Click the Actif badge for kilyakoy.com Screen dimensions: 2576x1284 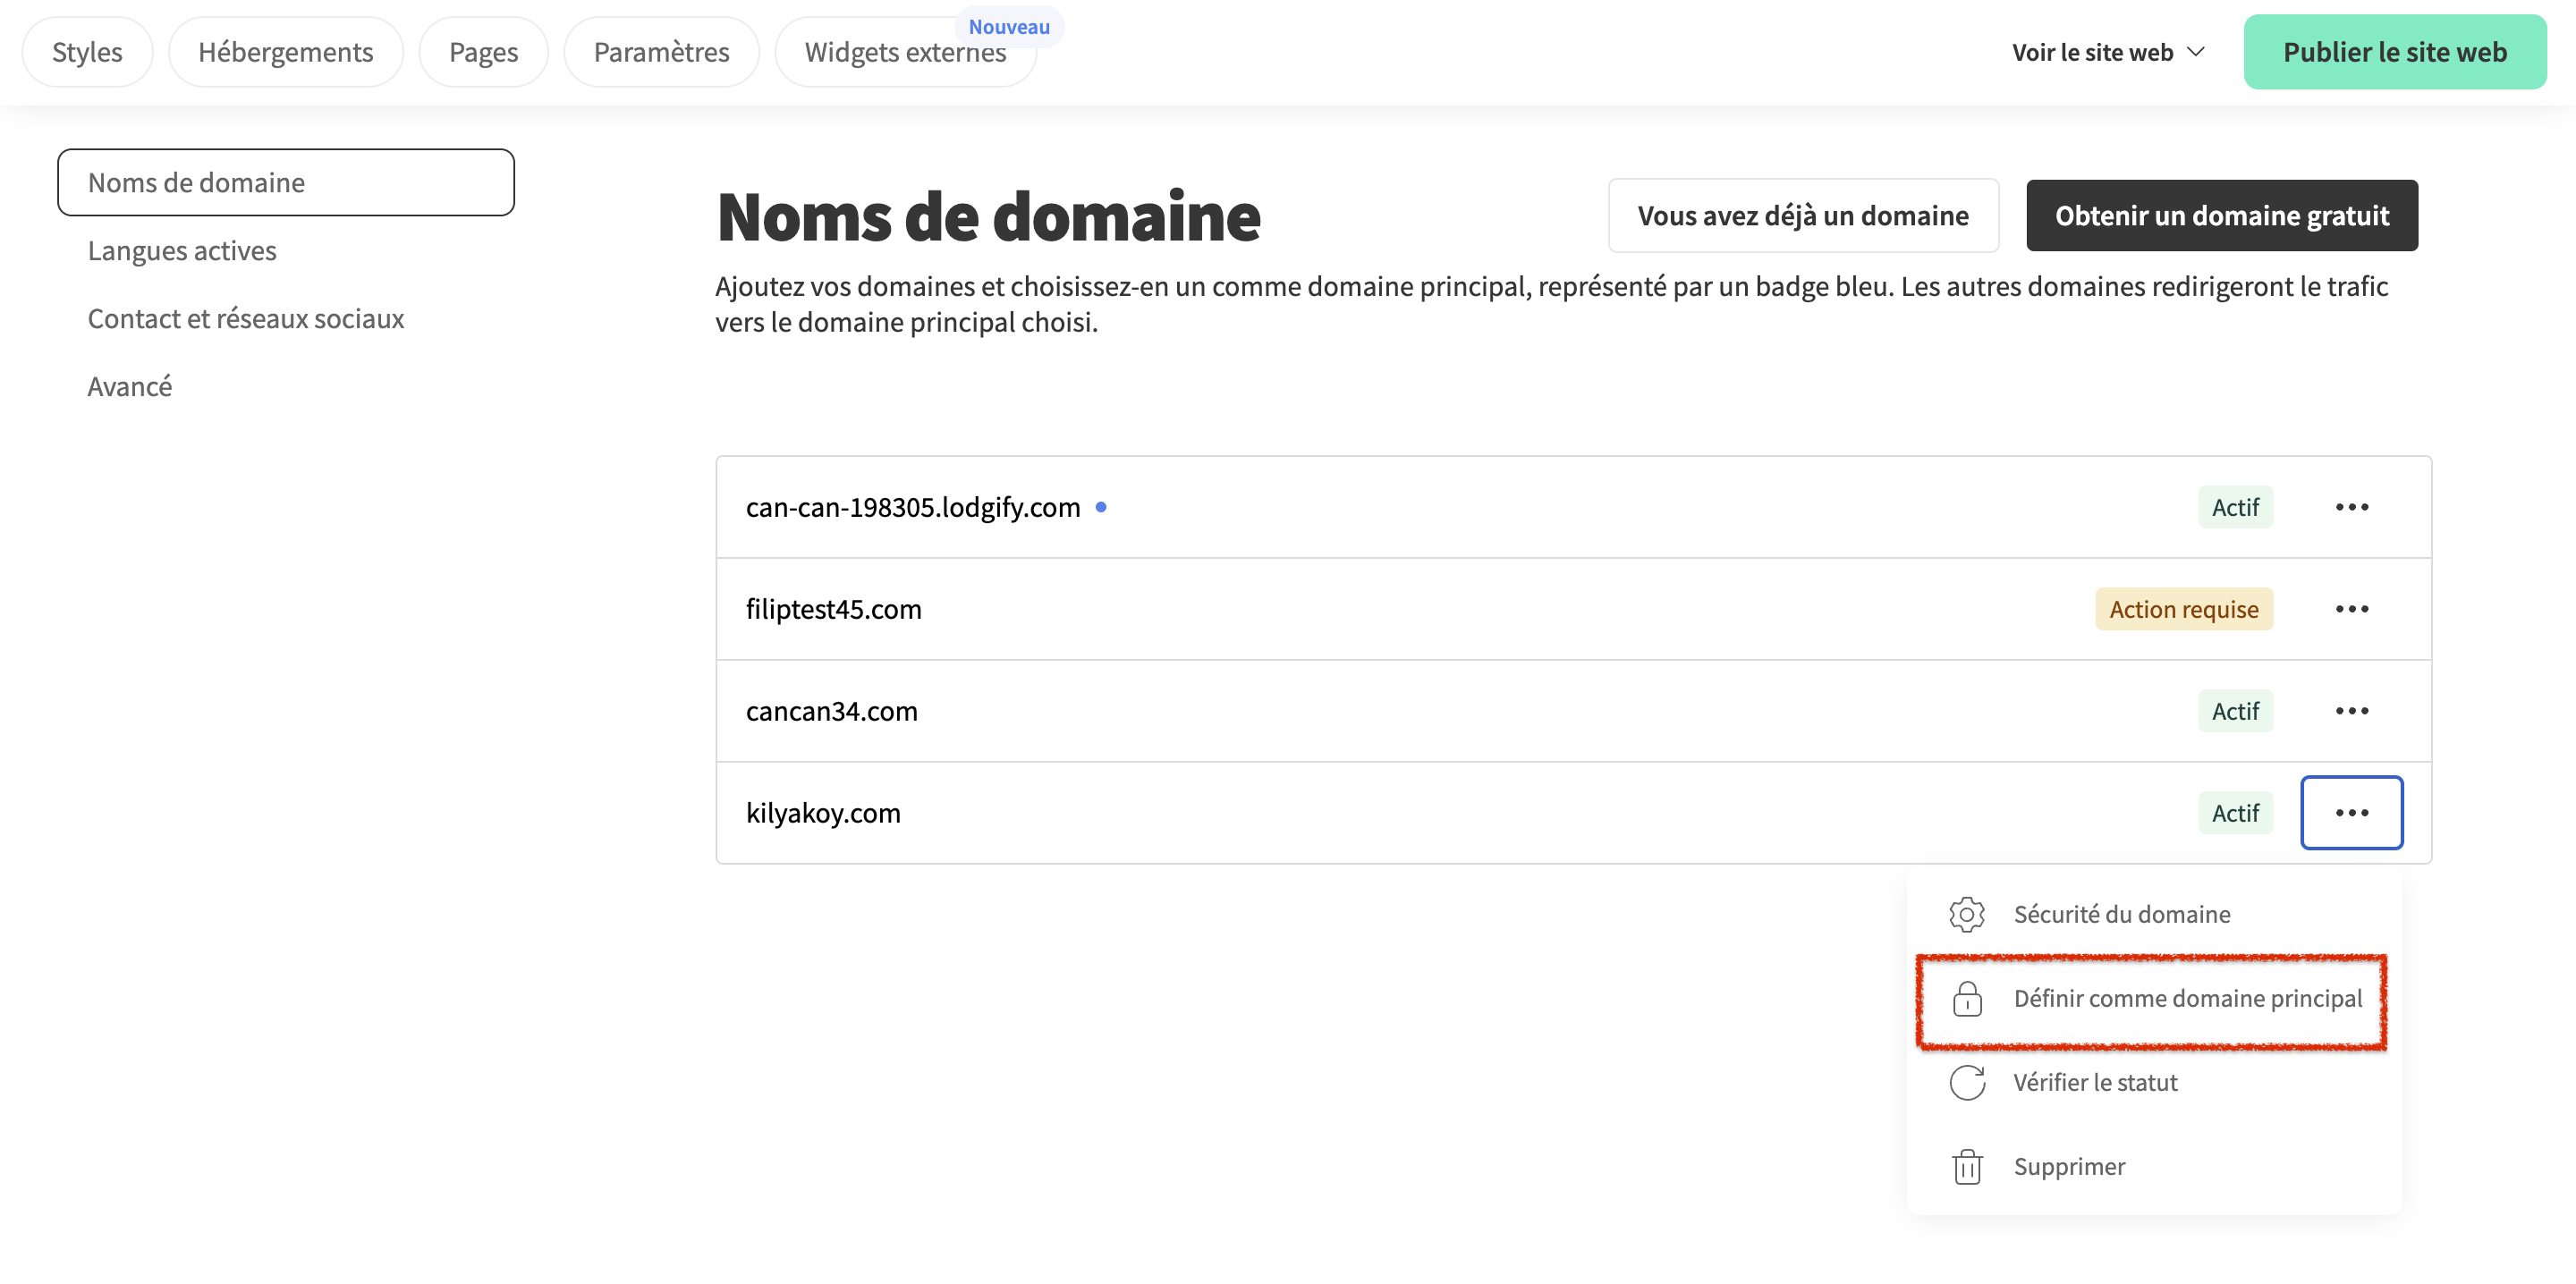[x=2235, y=813]
